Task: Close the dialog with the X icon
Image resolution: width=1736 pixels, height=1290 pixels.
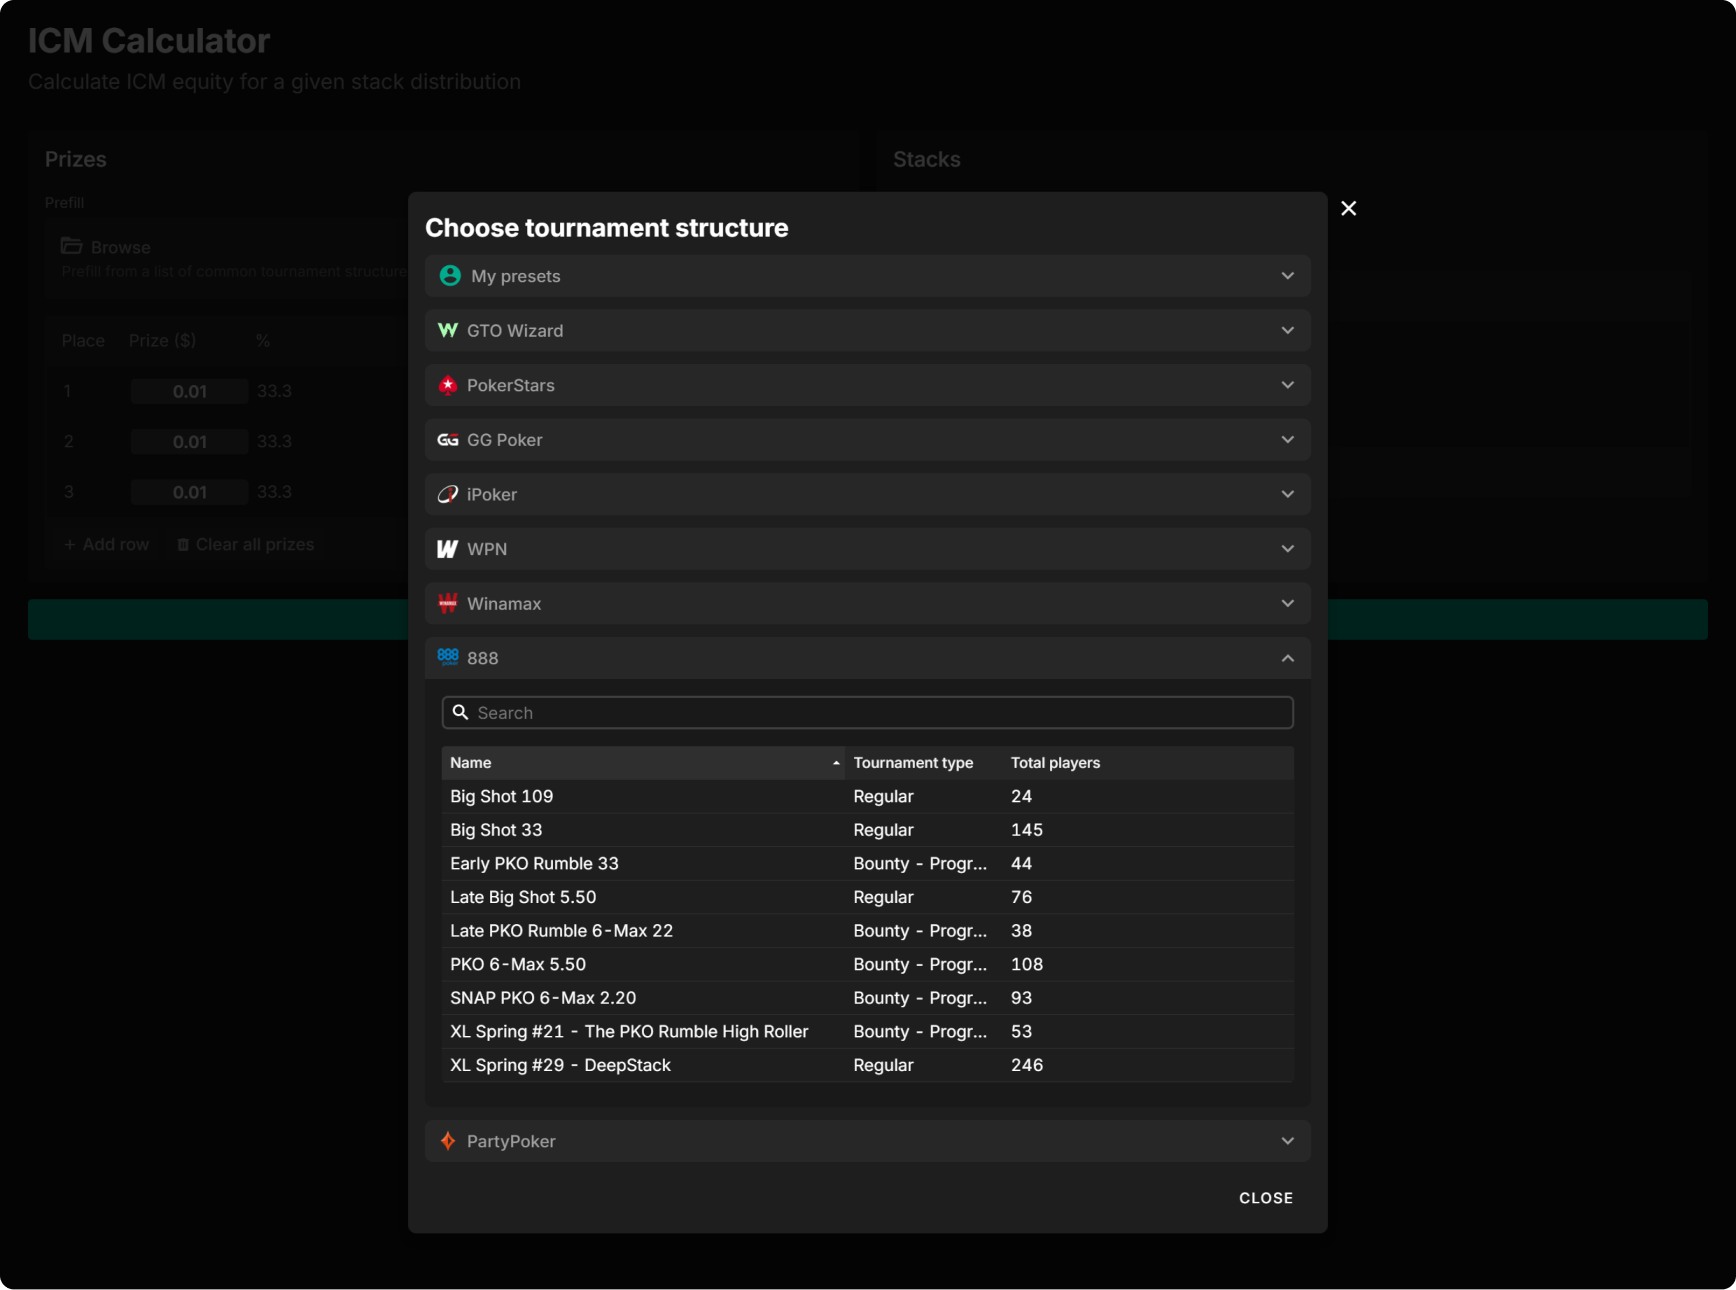Action: coord(1349,208)
